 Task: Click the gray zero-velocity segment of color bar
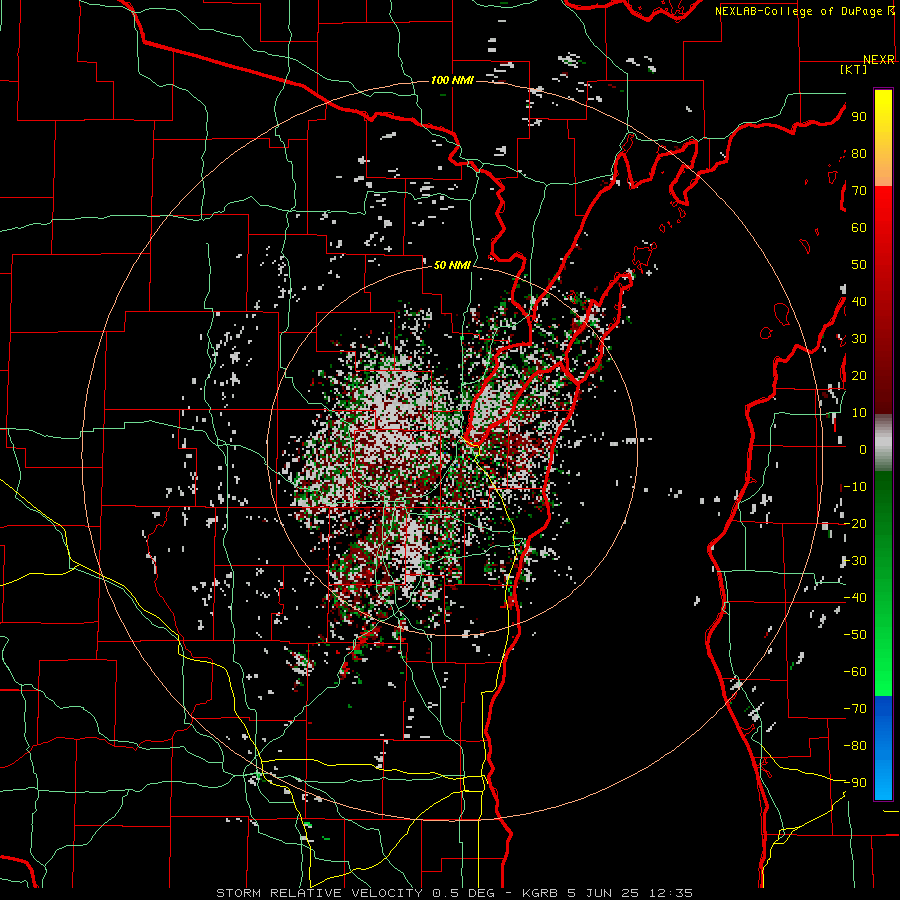tap(883, 443)
